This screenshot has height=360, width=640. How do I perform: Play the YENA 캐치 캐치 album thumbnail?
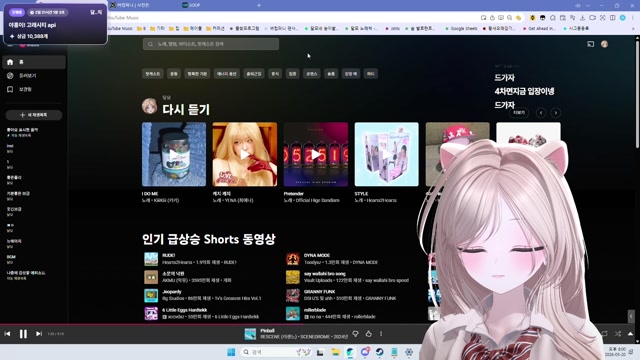(244, 154)
